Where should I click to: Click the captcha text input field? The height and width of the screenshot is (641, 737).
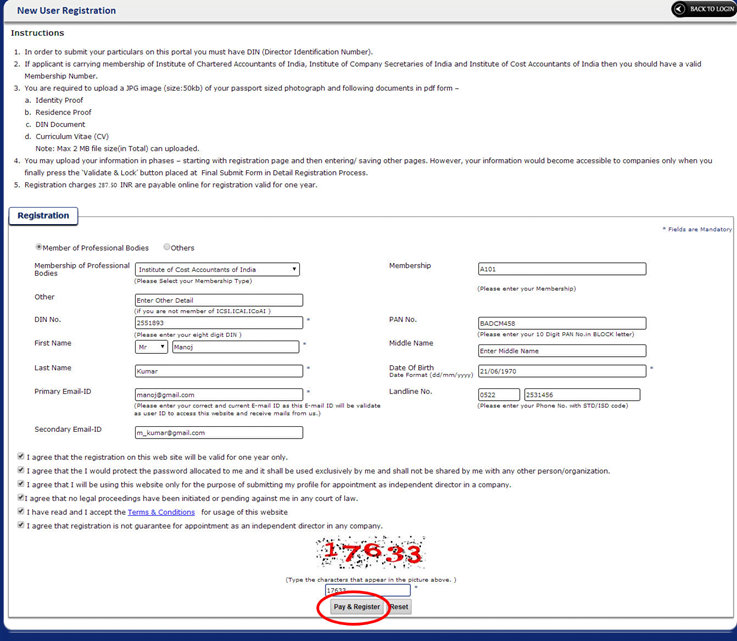(368, 590)
